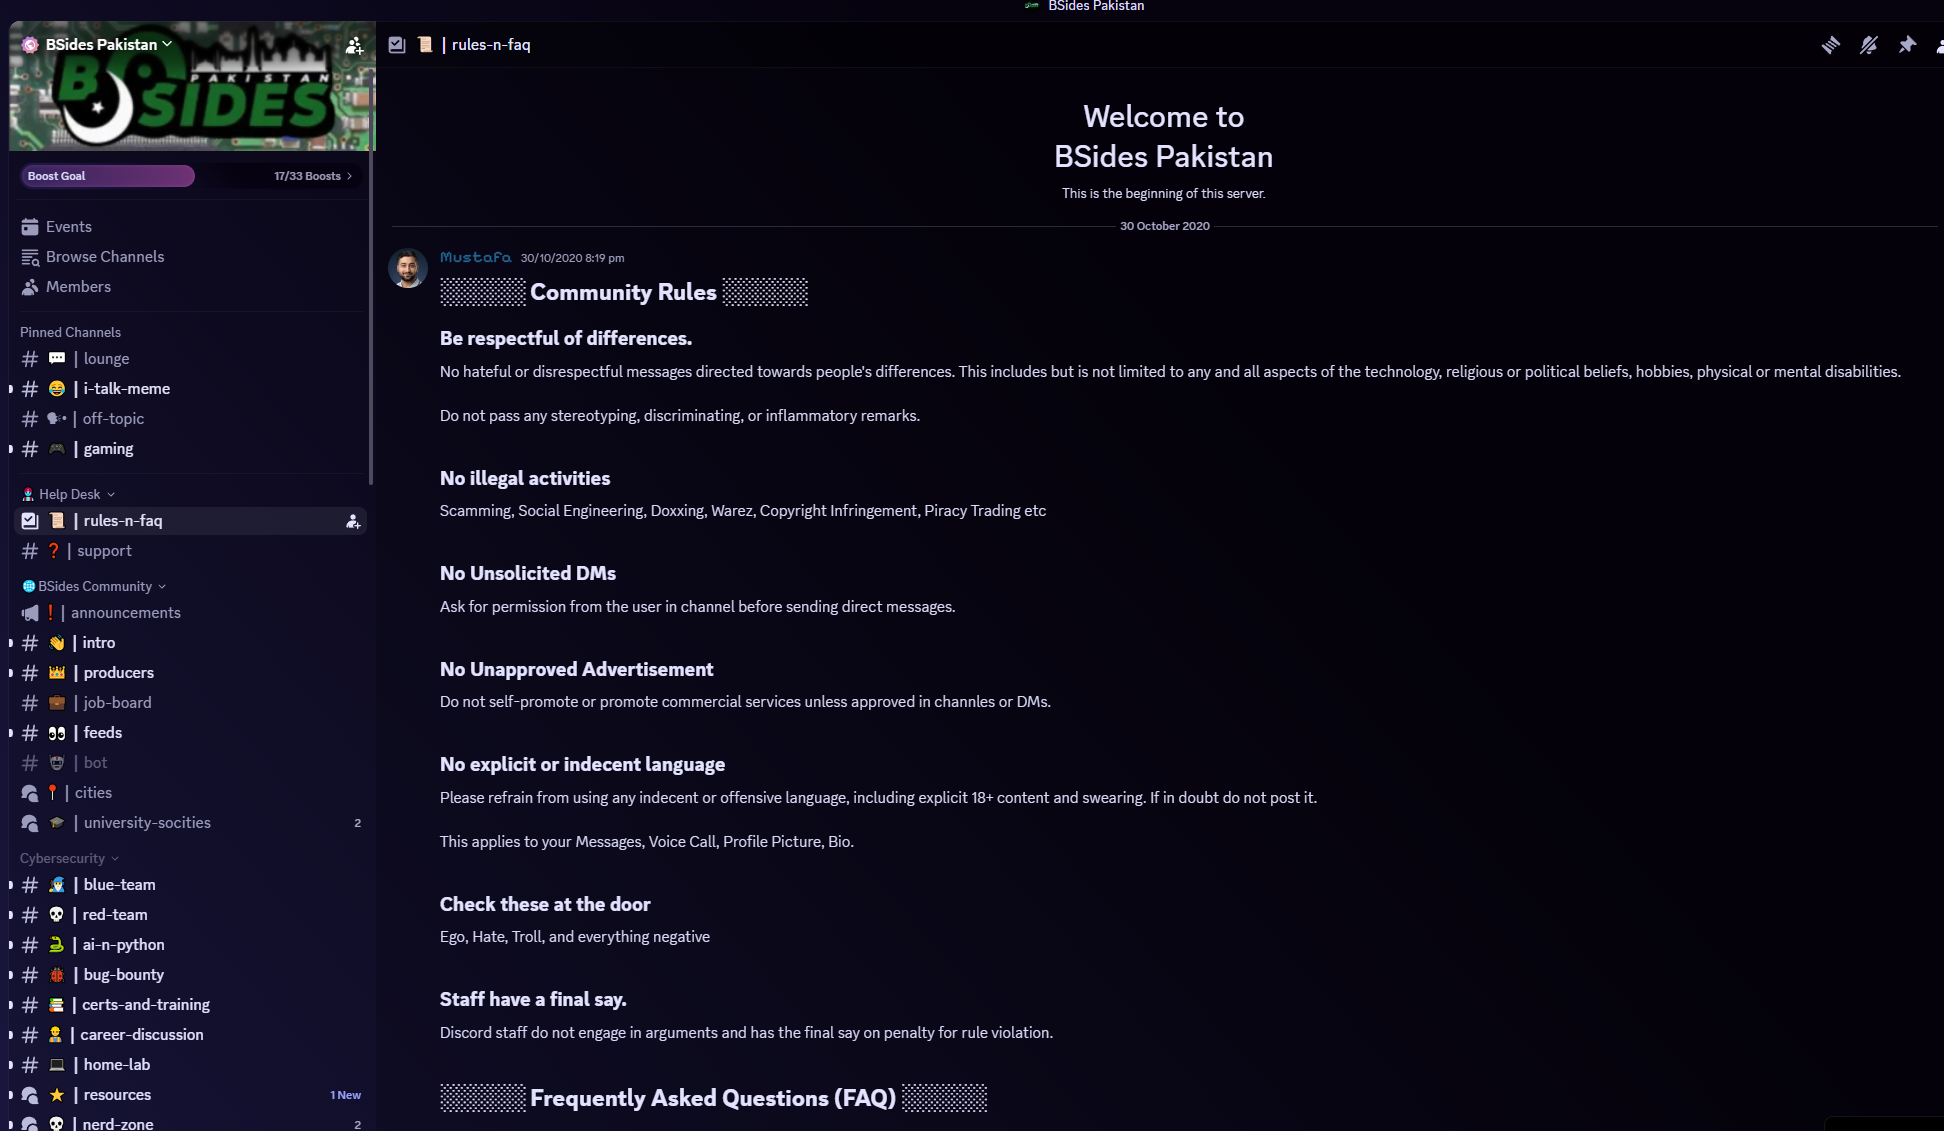
Task: Open the intro channel
Action: tap(188, 643)
